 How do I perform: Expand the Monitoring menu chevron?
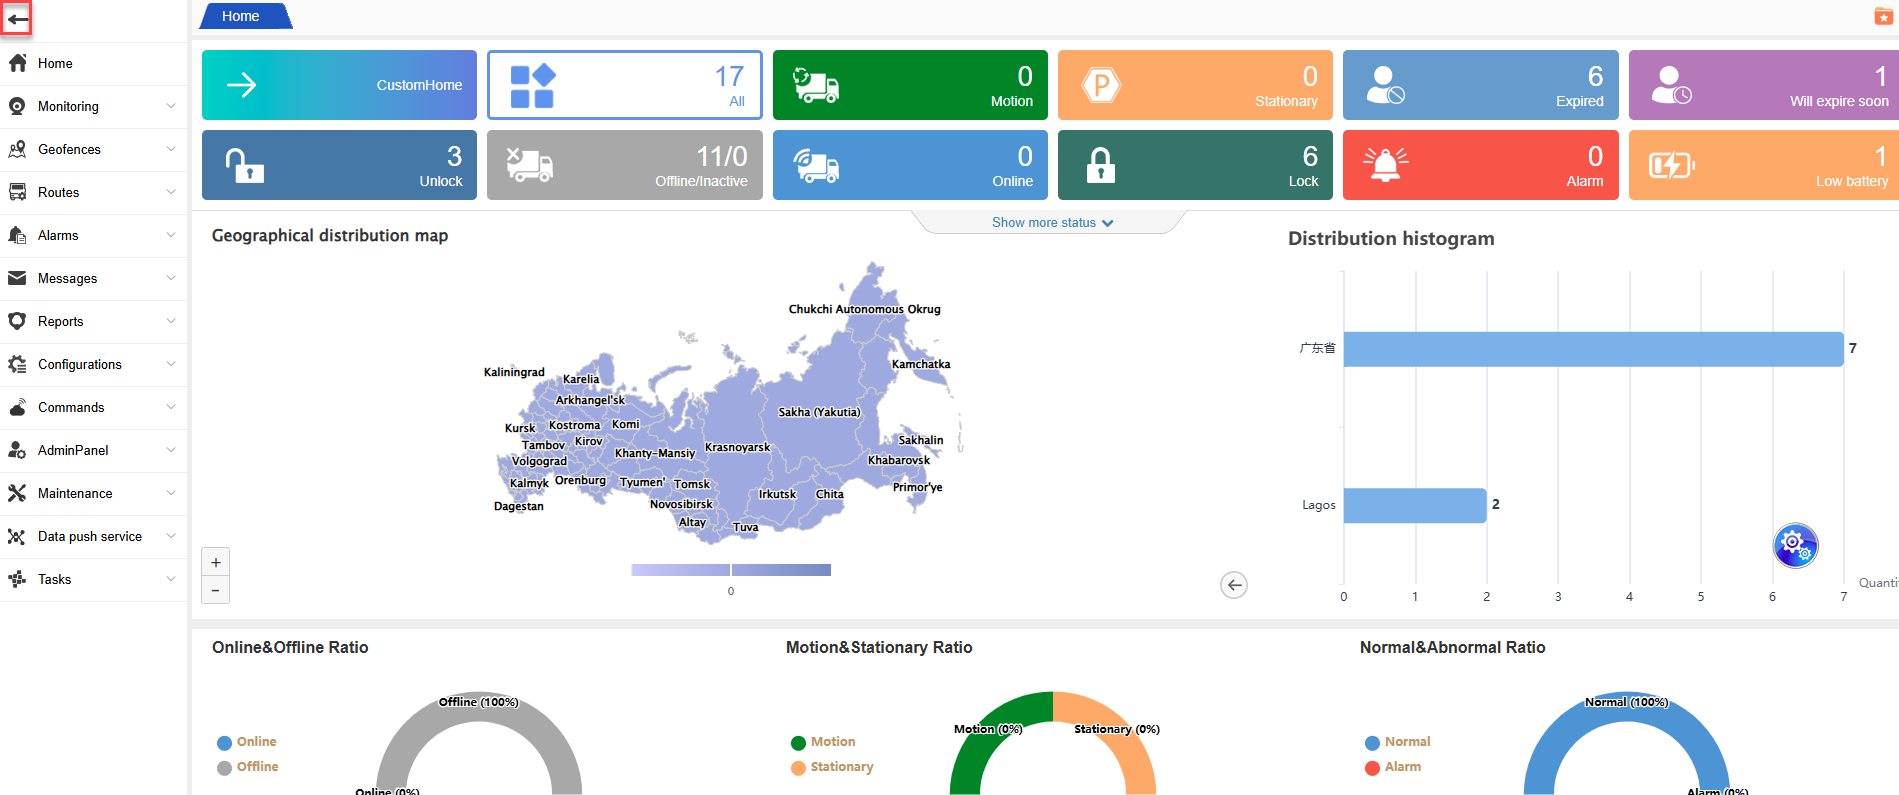171,106
